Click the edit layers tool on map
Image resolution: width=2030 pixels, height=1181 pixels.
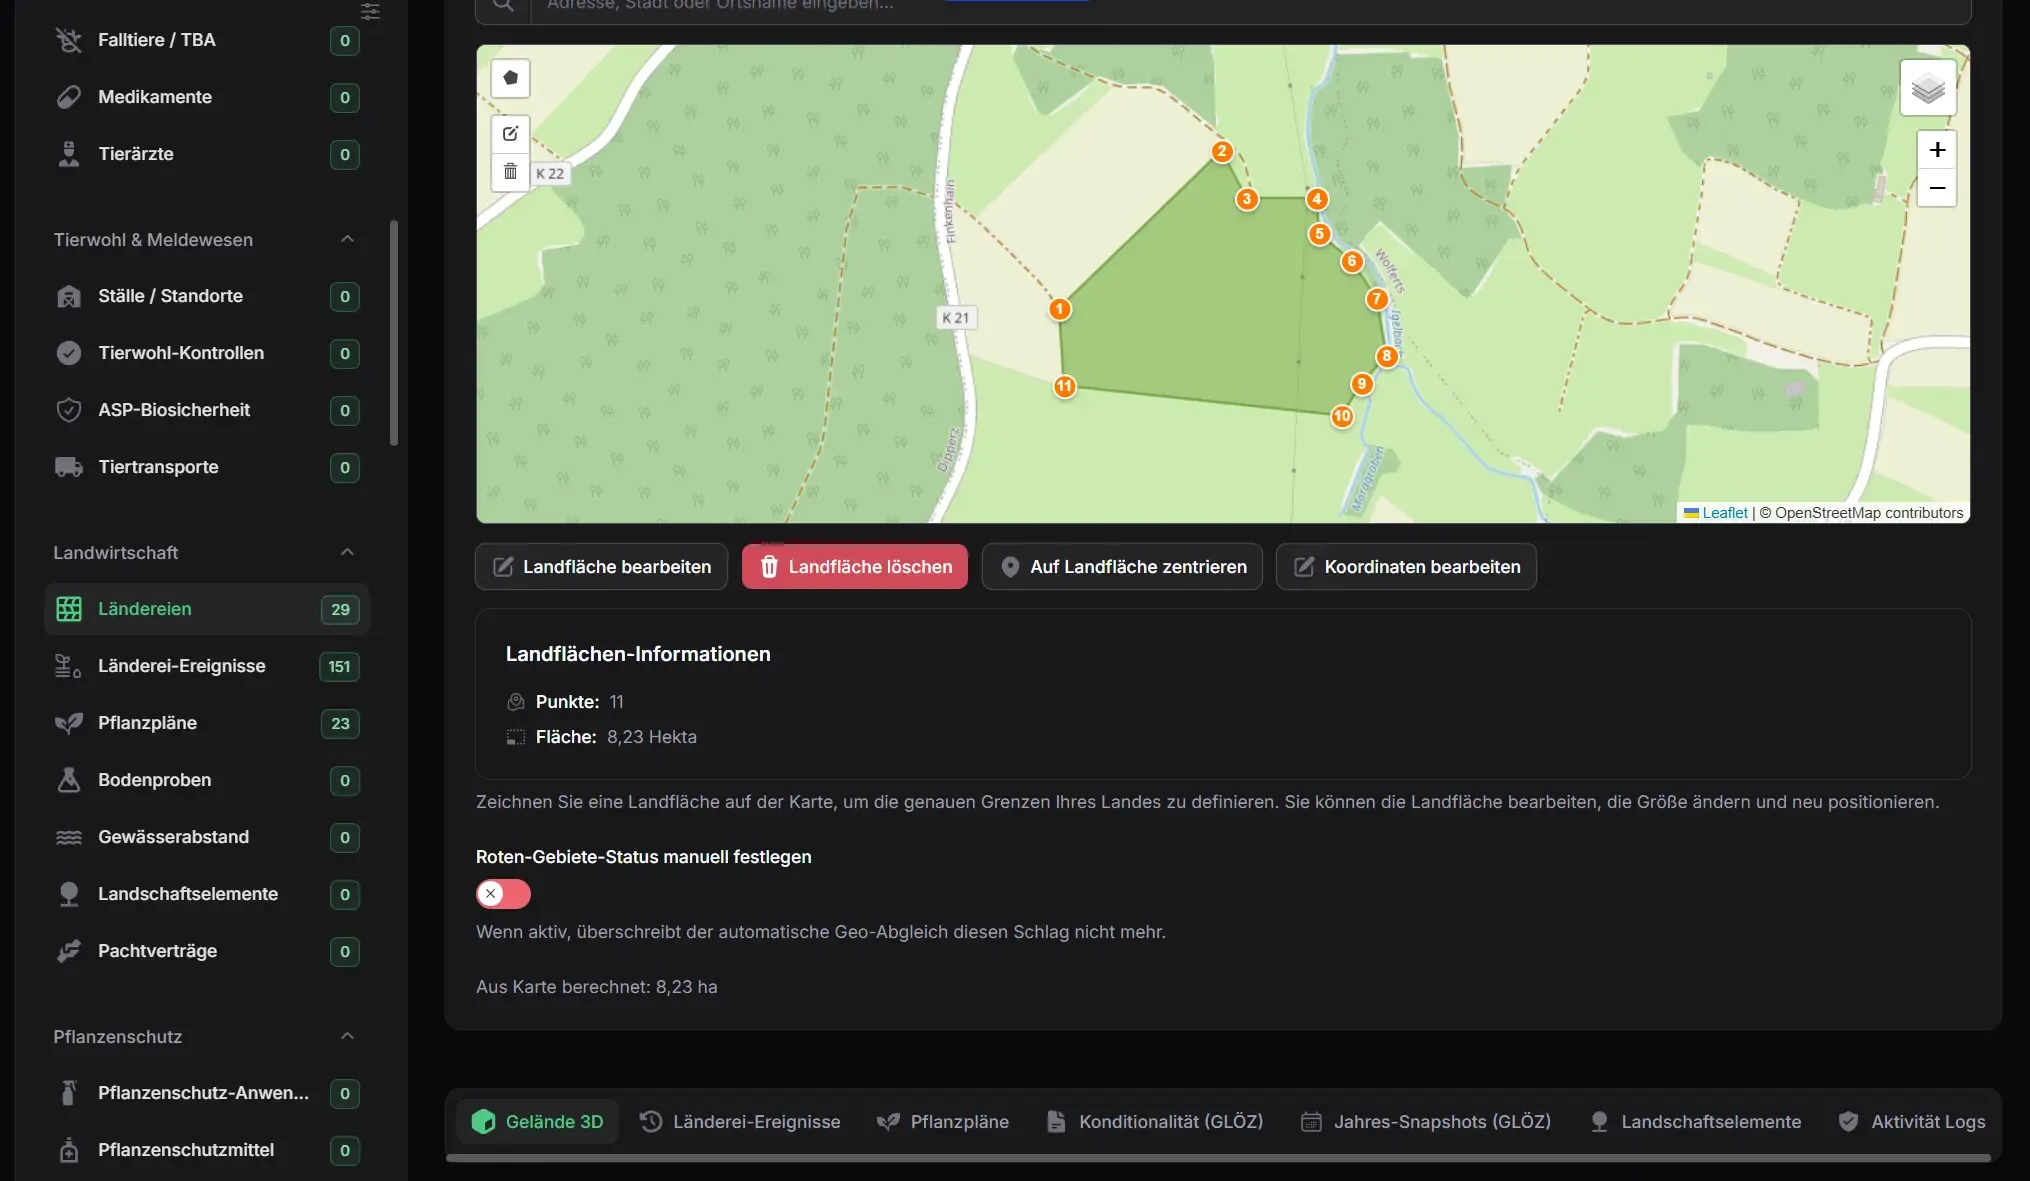tap(510, 134)
